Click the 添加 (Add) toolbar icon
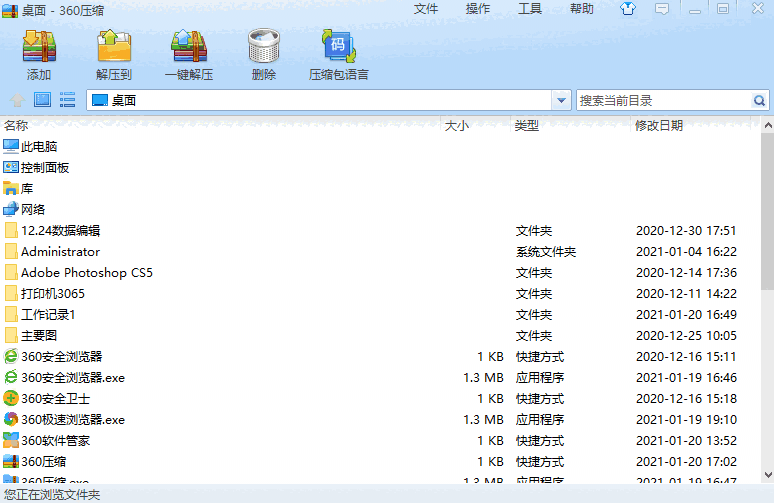The image size is (774, 503). click(x=39, y=46)
